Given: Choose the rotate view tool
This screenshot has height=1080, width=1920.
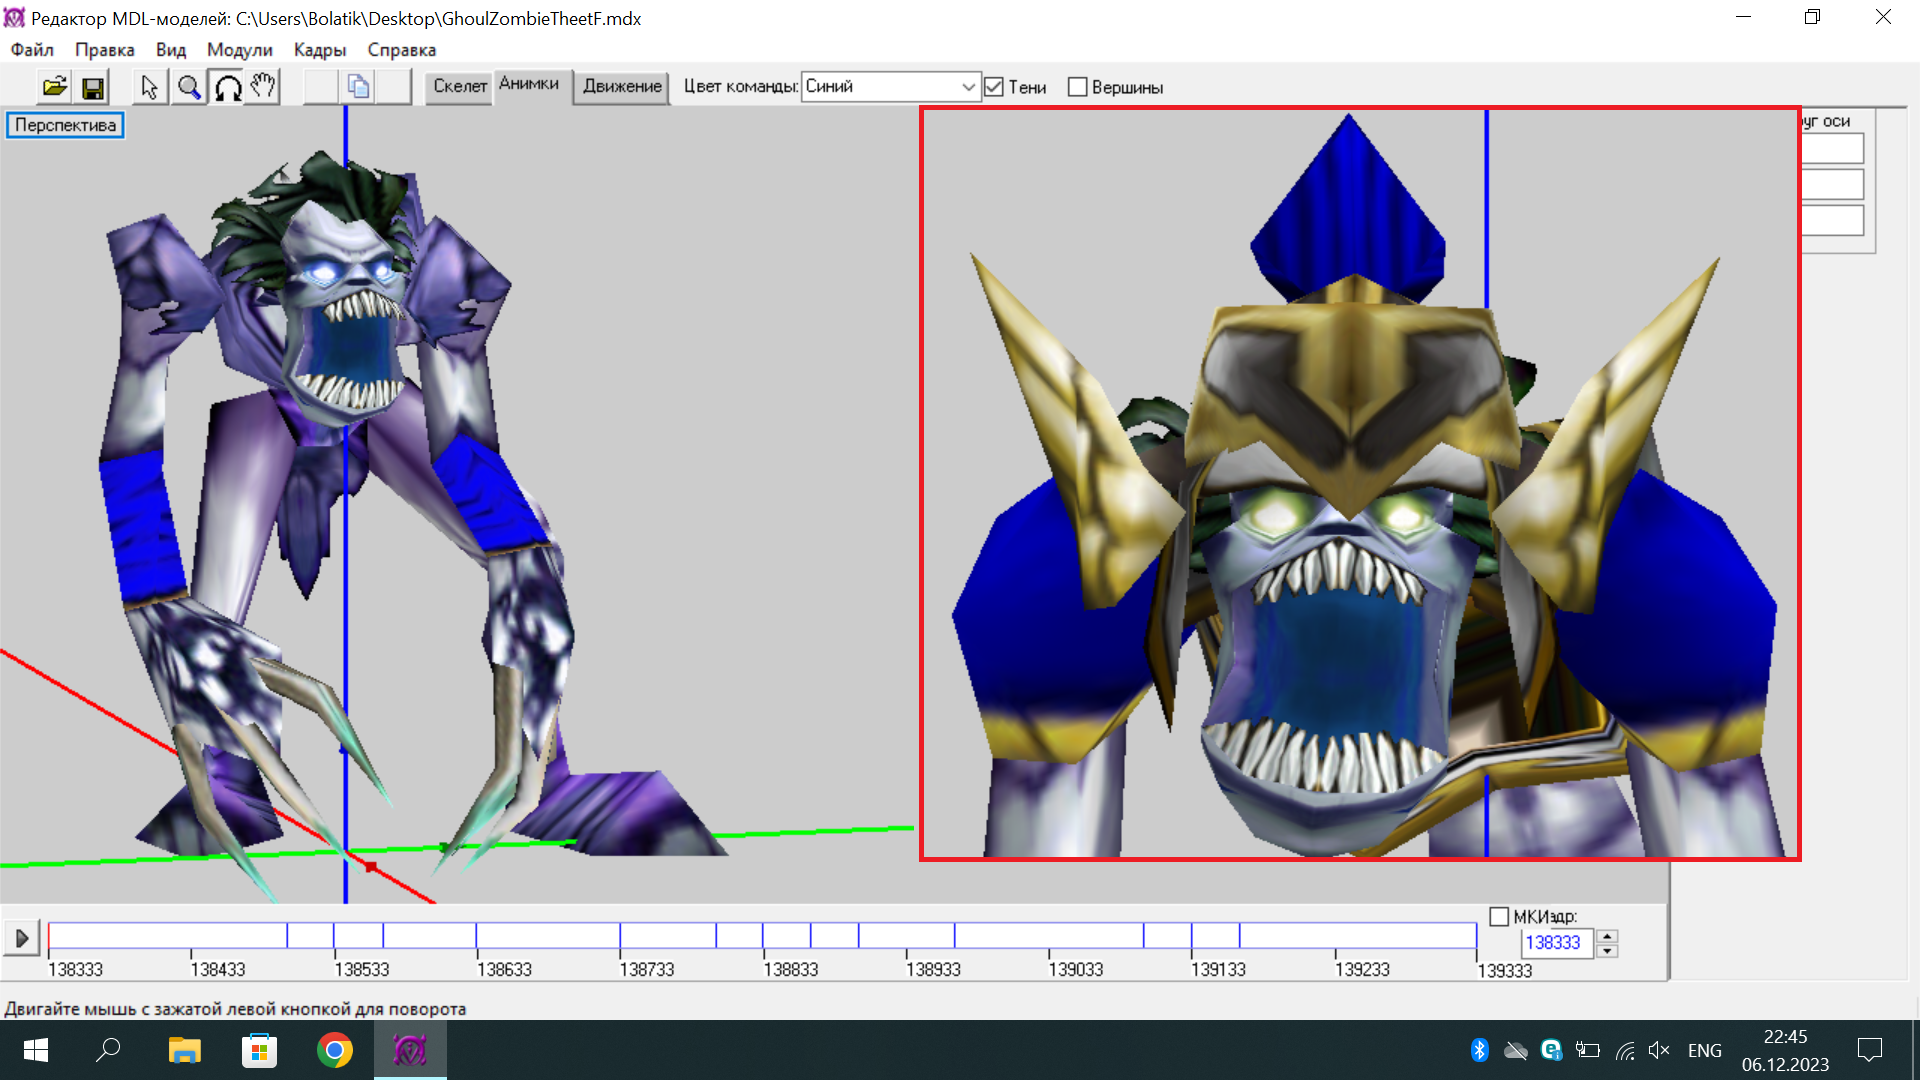Looking at the screenshot, I should 227,88.
